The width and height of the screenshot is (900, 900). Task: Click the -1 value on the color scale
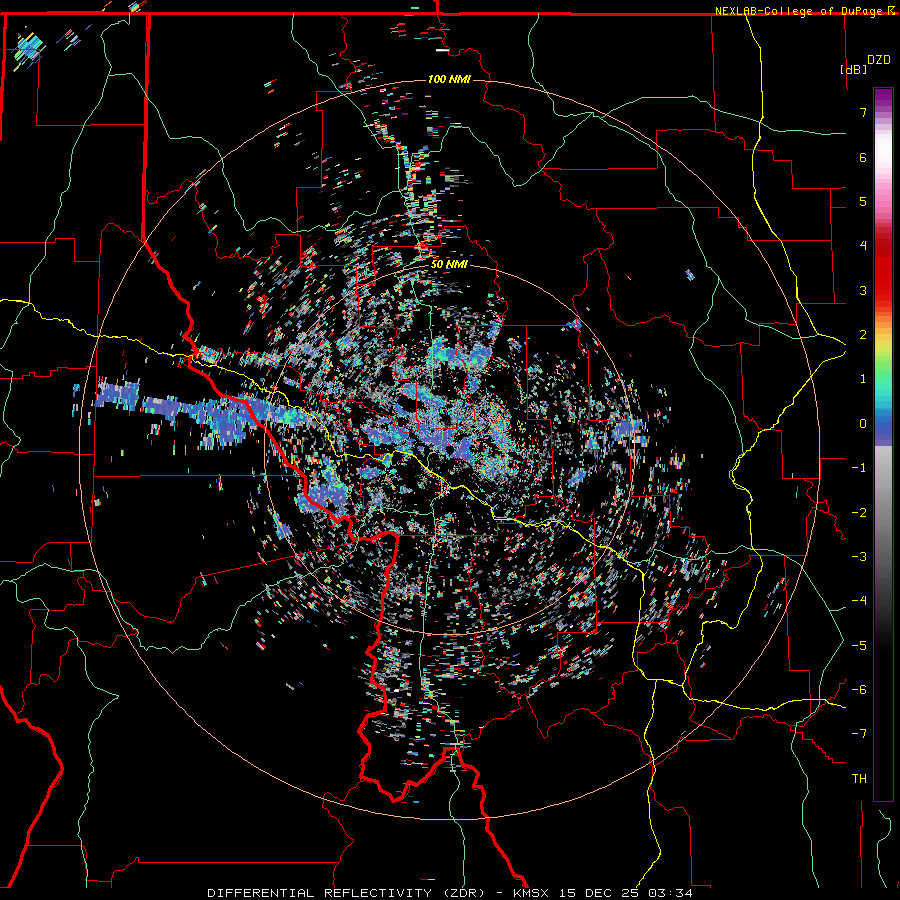(859, 467)
